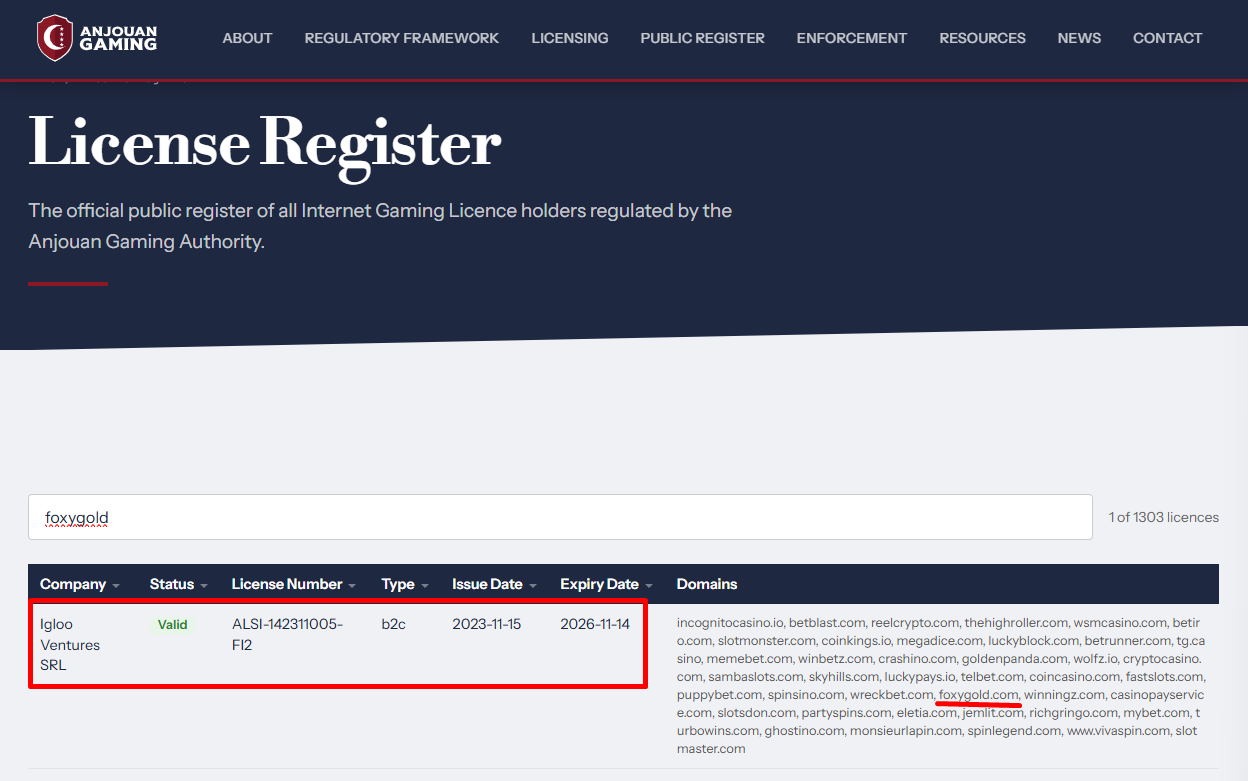The image size is (1248, 781).
Task: Go to the NEWS page
Action: [1080, 38]
